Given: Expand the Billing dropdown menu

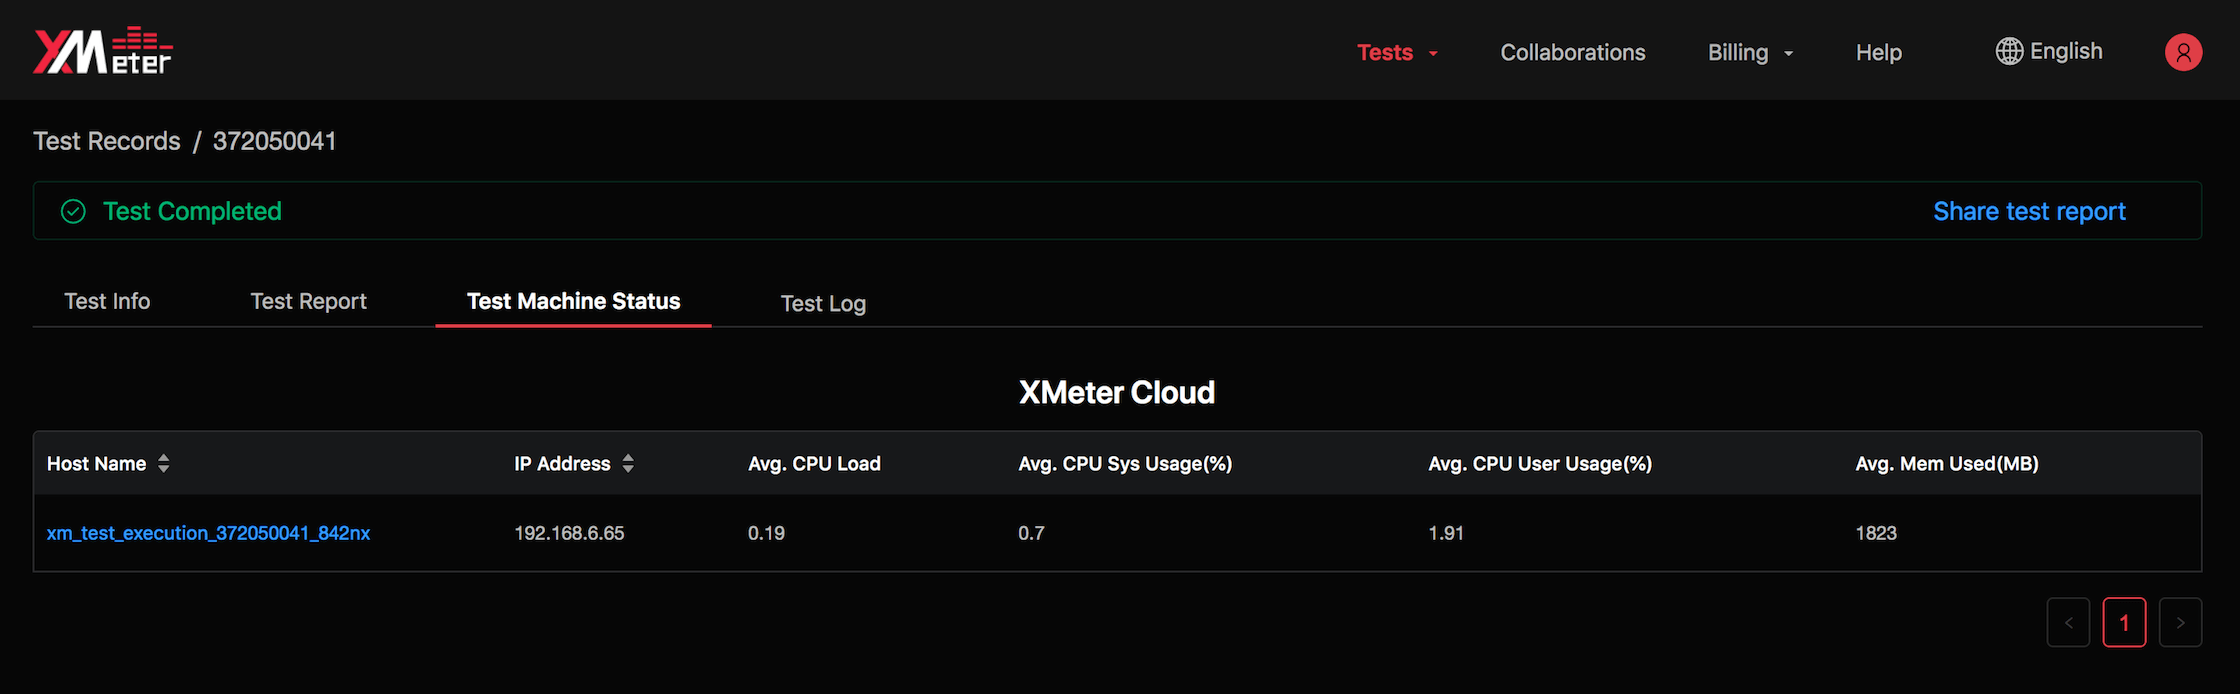Looking at the screenshot, I should (1750, 53).
